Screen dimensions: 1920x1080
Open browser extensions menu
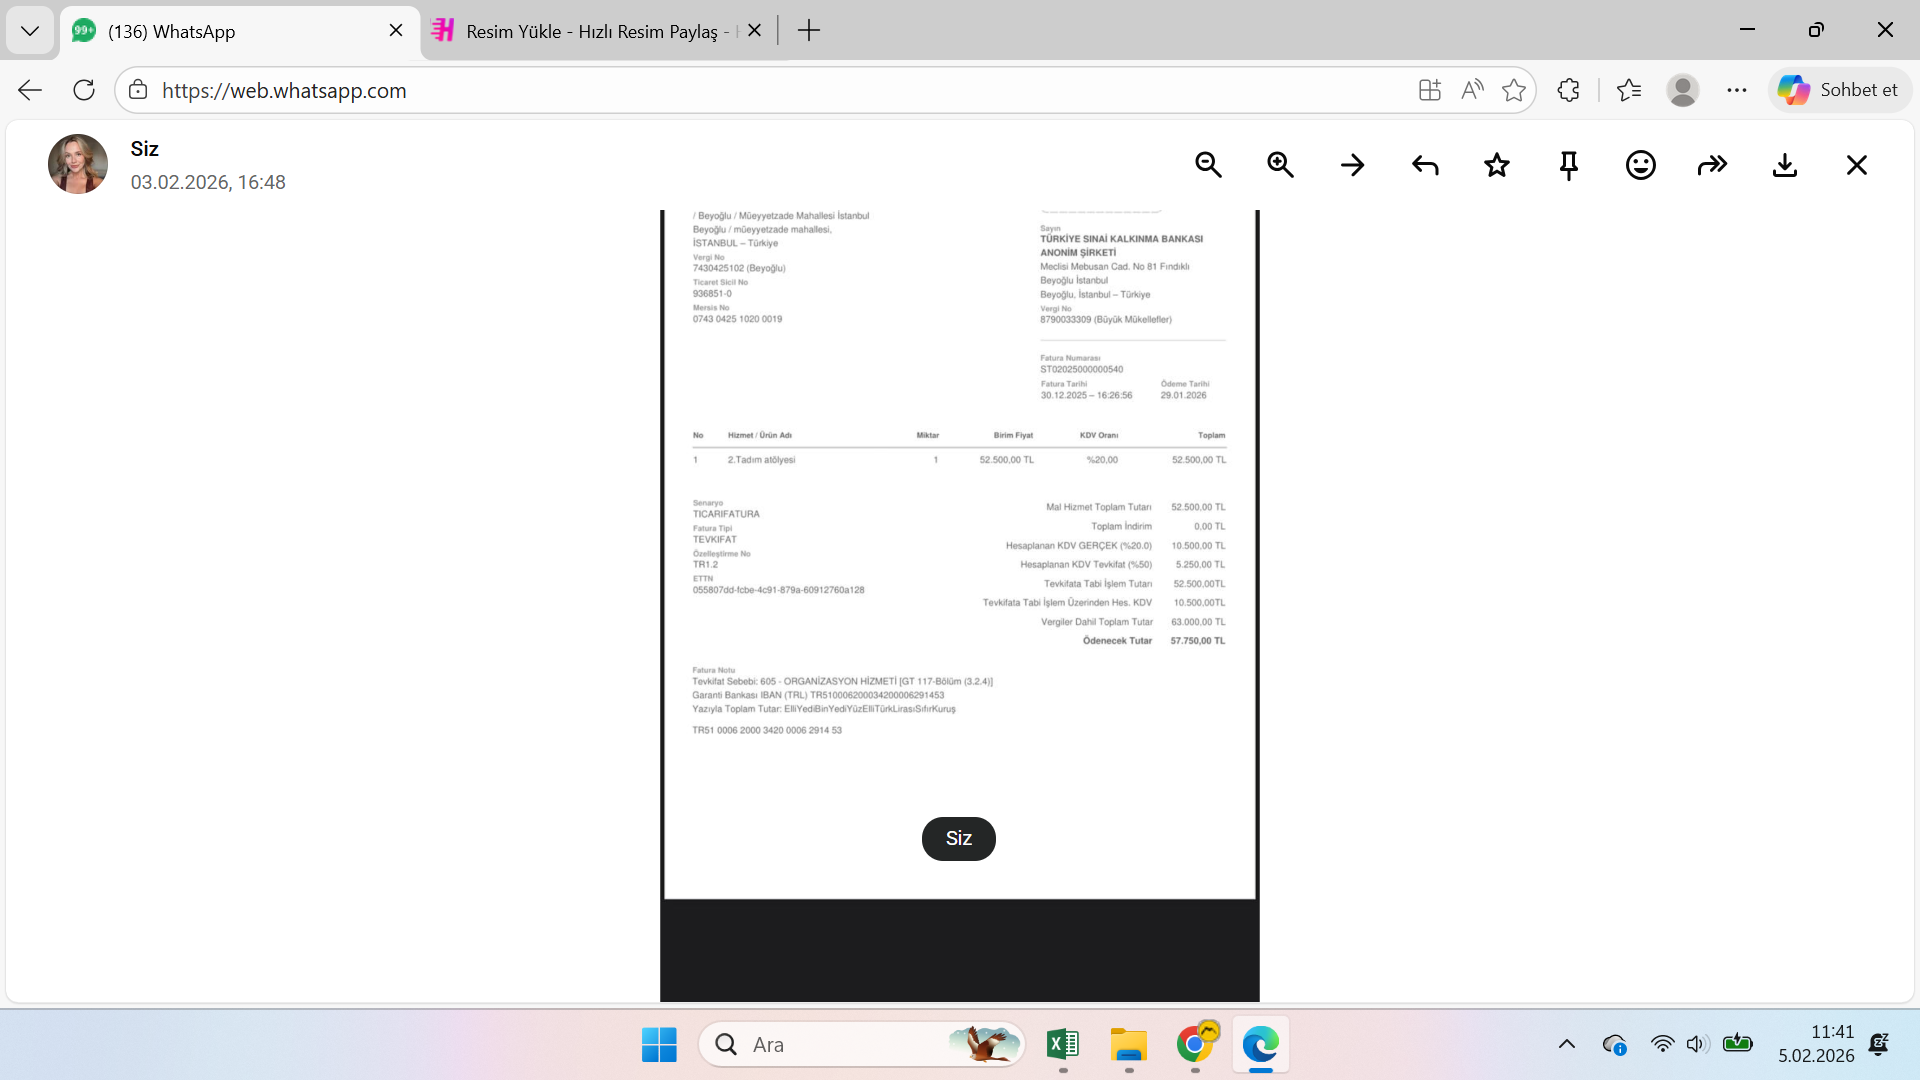pos(1568,90)
